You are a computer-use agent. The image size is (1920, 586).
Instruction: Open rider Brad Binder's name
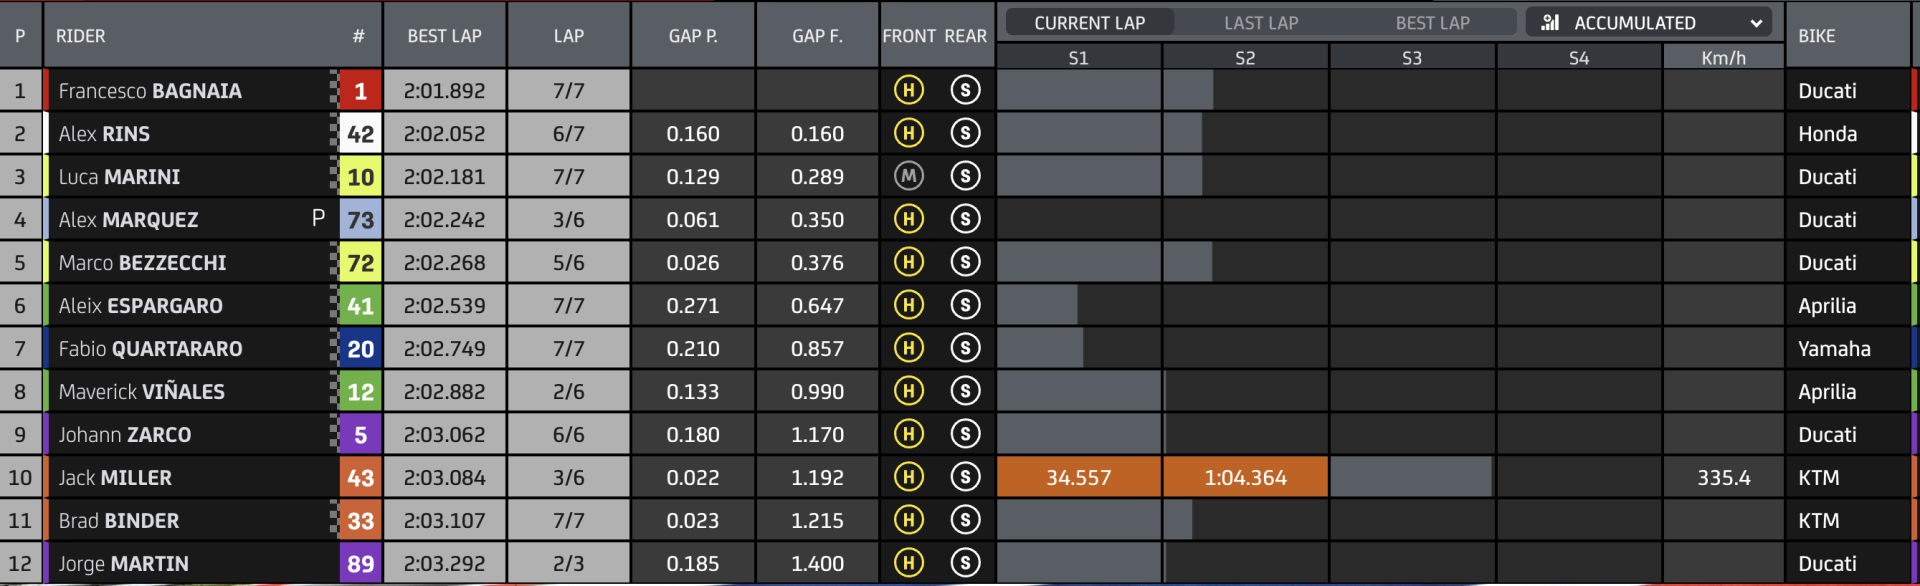click(119, 521)
